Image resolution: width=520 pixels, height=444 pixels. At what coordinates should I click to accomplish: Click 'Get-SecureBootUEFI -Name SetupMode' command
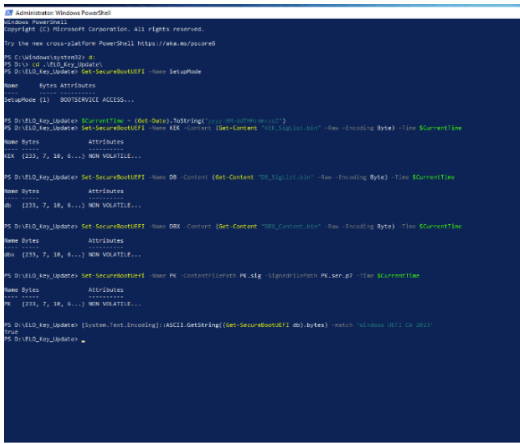point(141,72)
